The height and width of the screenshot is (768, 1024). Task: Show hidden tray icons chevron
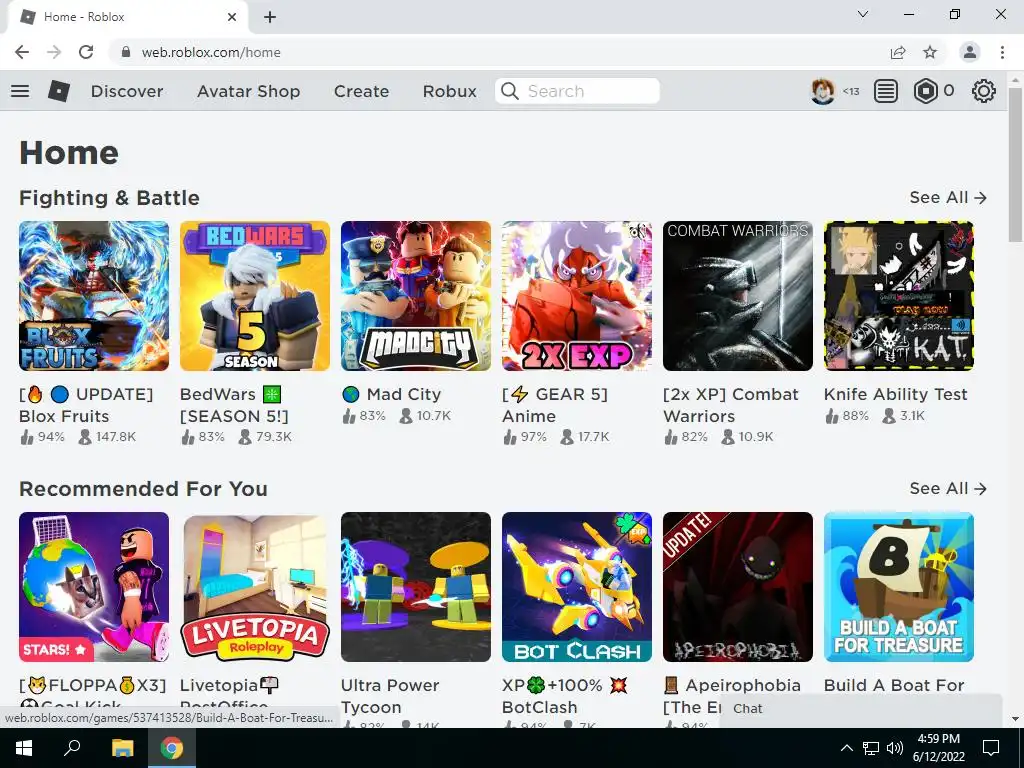pyautogui.click(x=846, y=748)
